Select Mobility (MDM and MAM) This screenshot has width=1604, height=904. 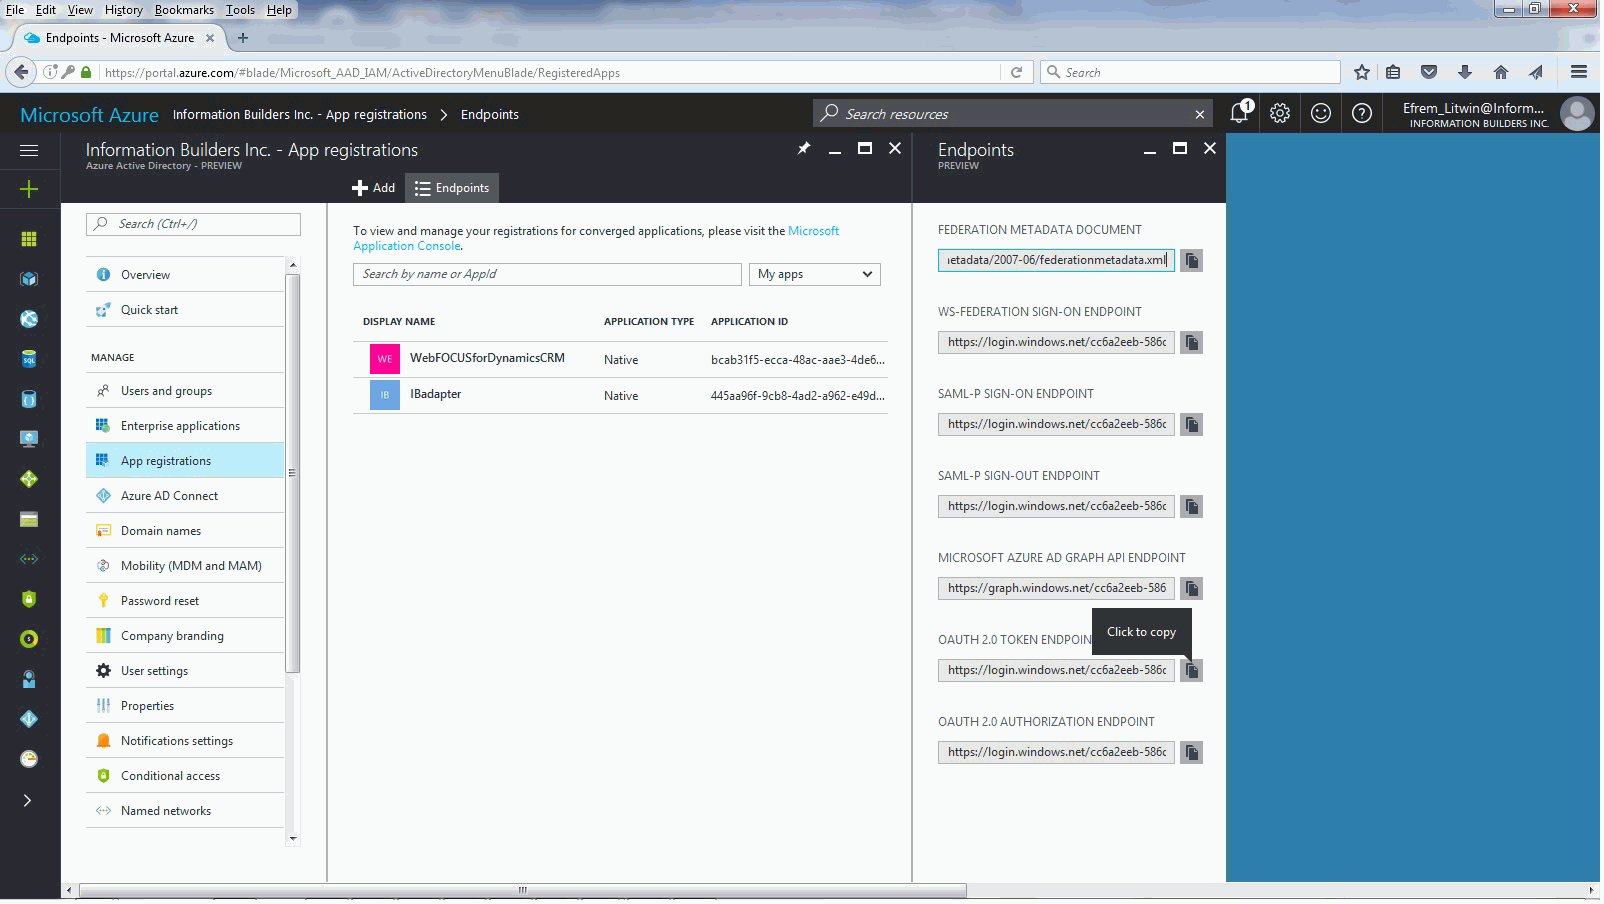[185, 566]
